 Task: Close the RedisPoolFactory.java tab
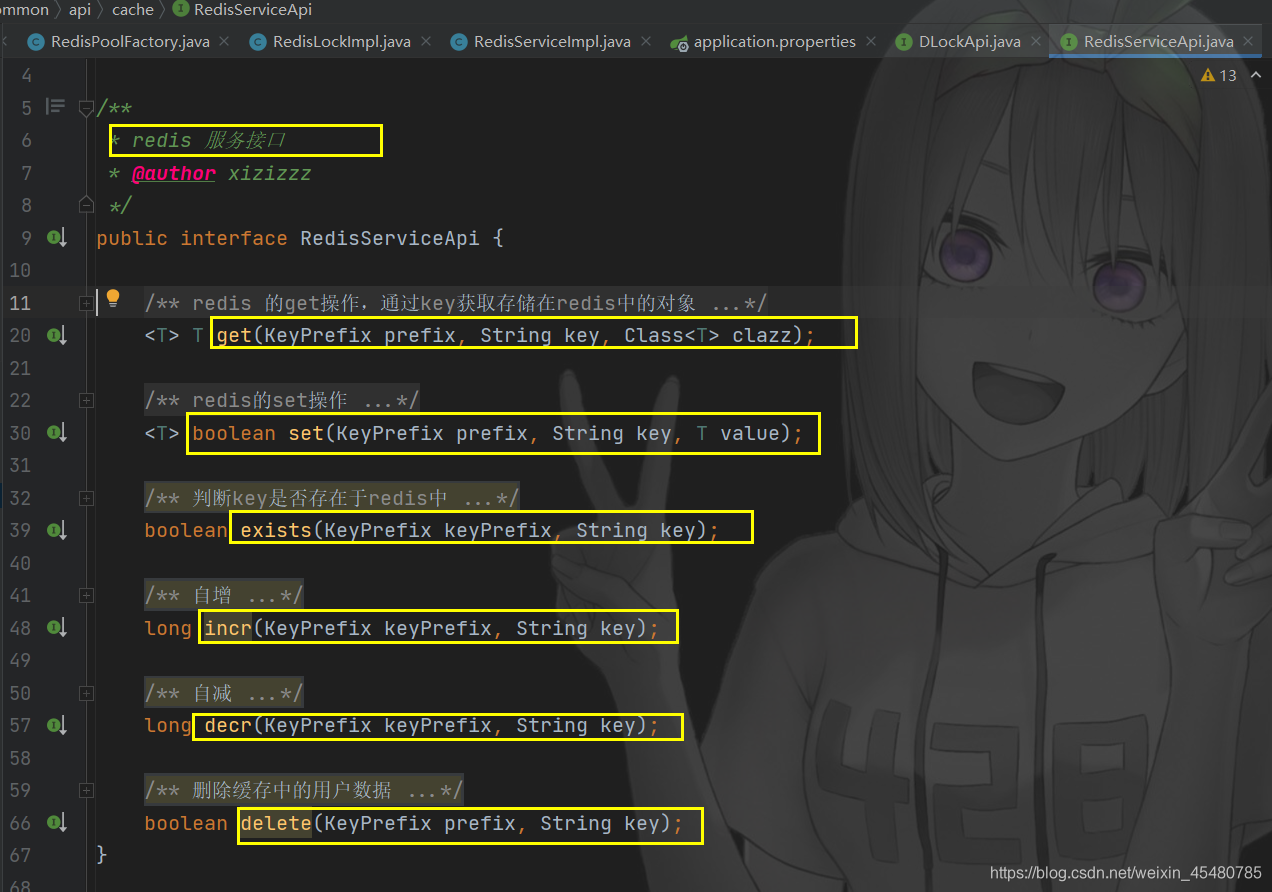[224, 42]
